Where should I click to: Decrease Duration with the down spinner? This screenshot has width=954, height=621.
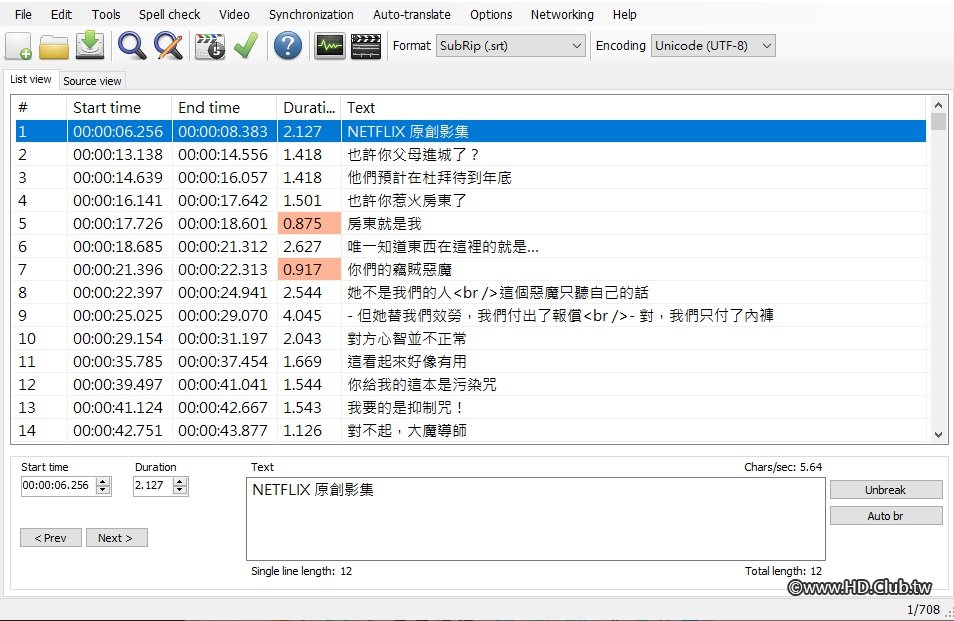coord(180,490)
